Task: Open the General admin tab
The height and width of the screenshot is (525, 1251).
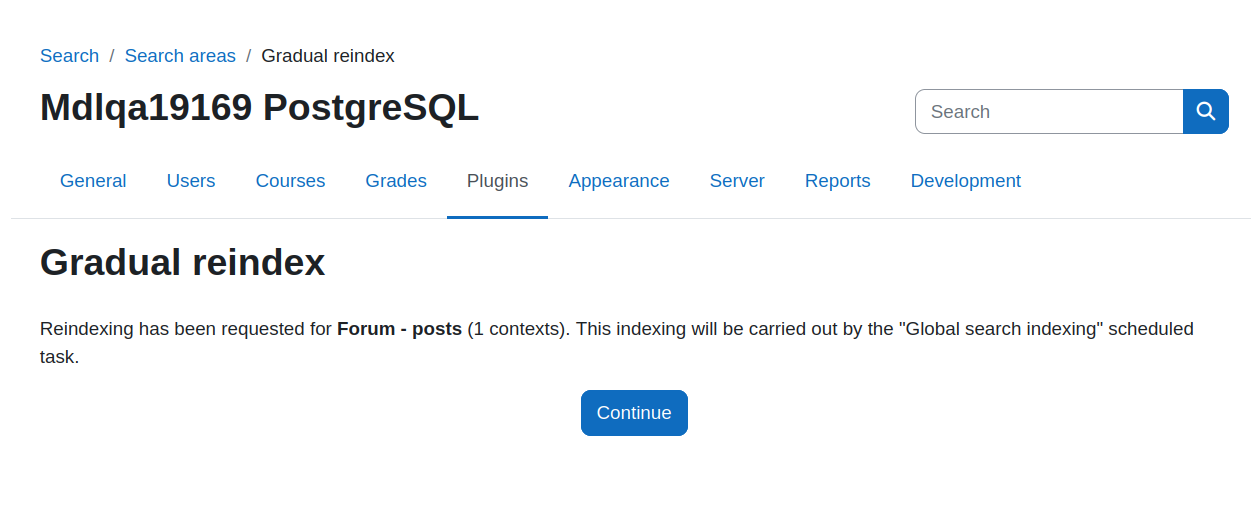Action: coord(93,181)
